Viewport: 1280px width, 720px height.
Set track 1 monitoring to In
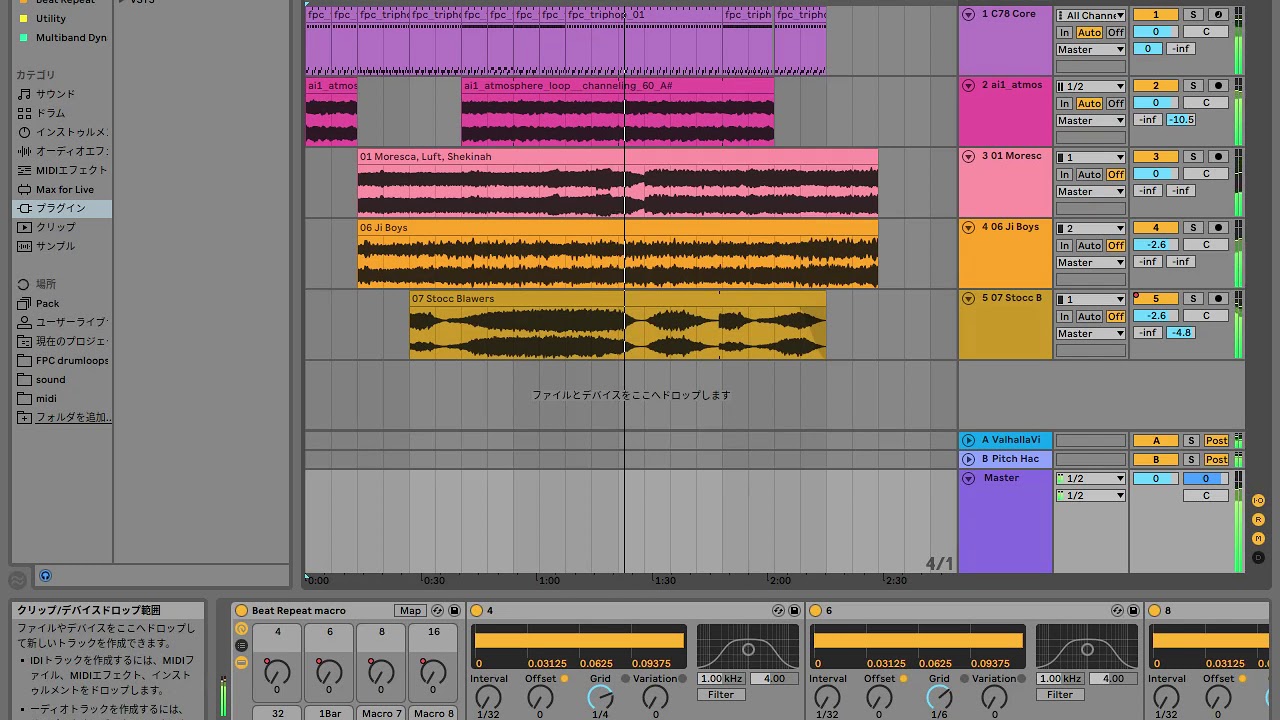tap(1064, 33)
